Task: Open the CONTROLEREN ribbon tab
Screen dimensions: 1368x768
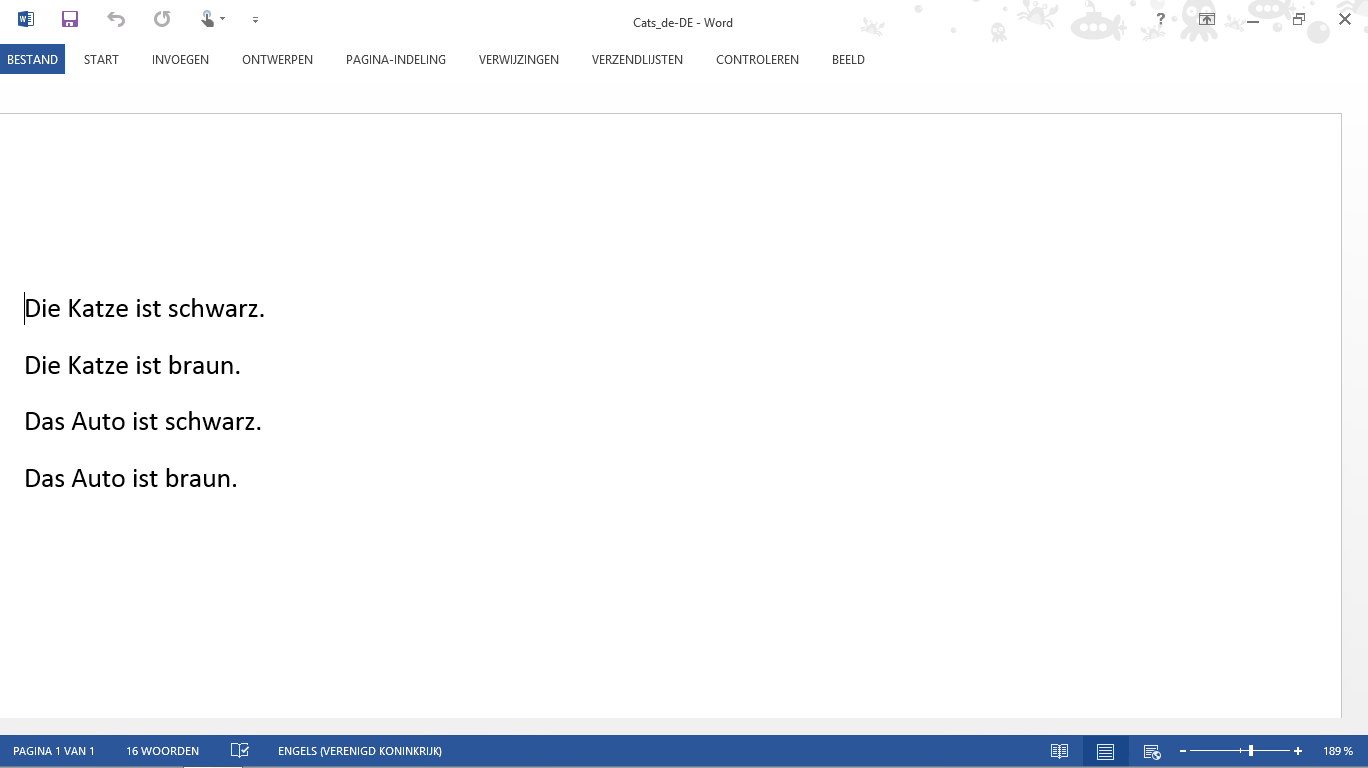Action: [757, 60]
